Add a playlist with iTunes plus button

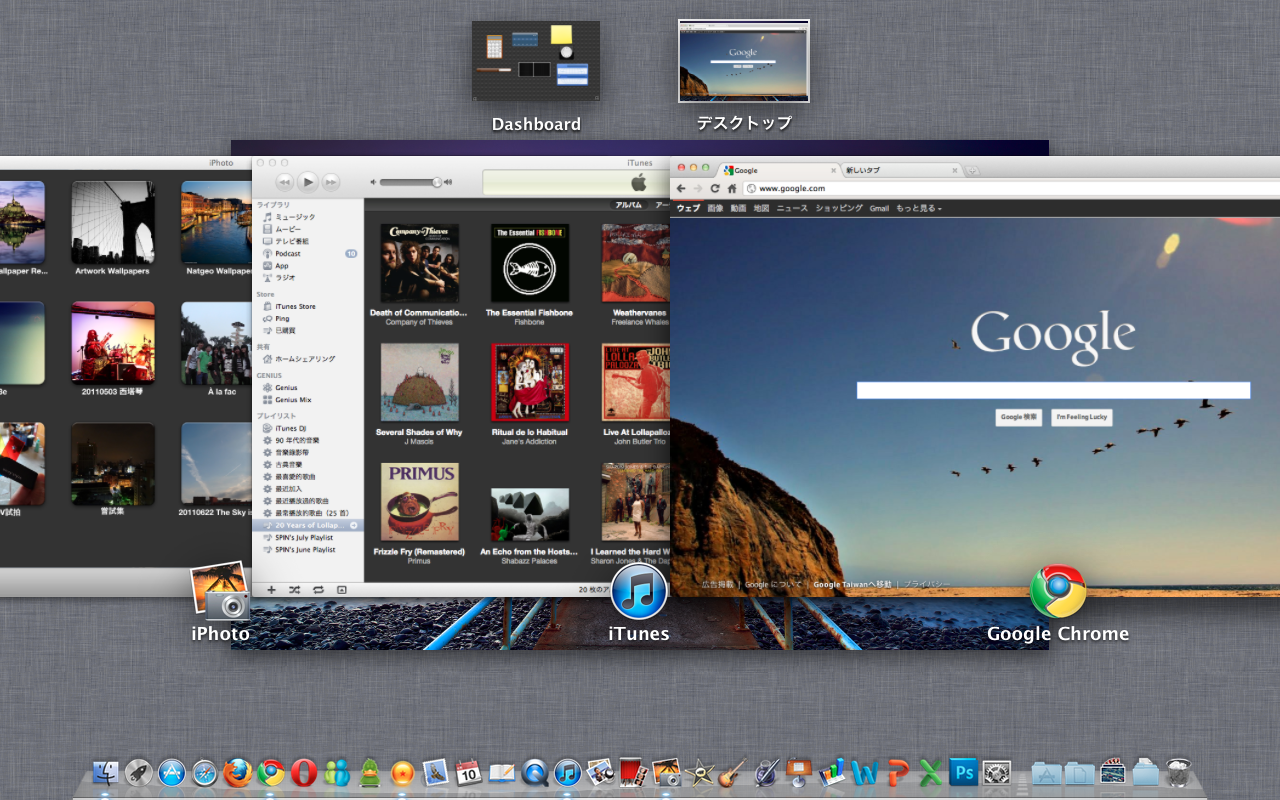[x=271, y=590]
